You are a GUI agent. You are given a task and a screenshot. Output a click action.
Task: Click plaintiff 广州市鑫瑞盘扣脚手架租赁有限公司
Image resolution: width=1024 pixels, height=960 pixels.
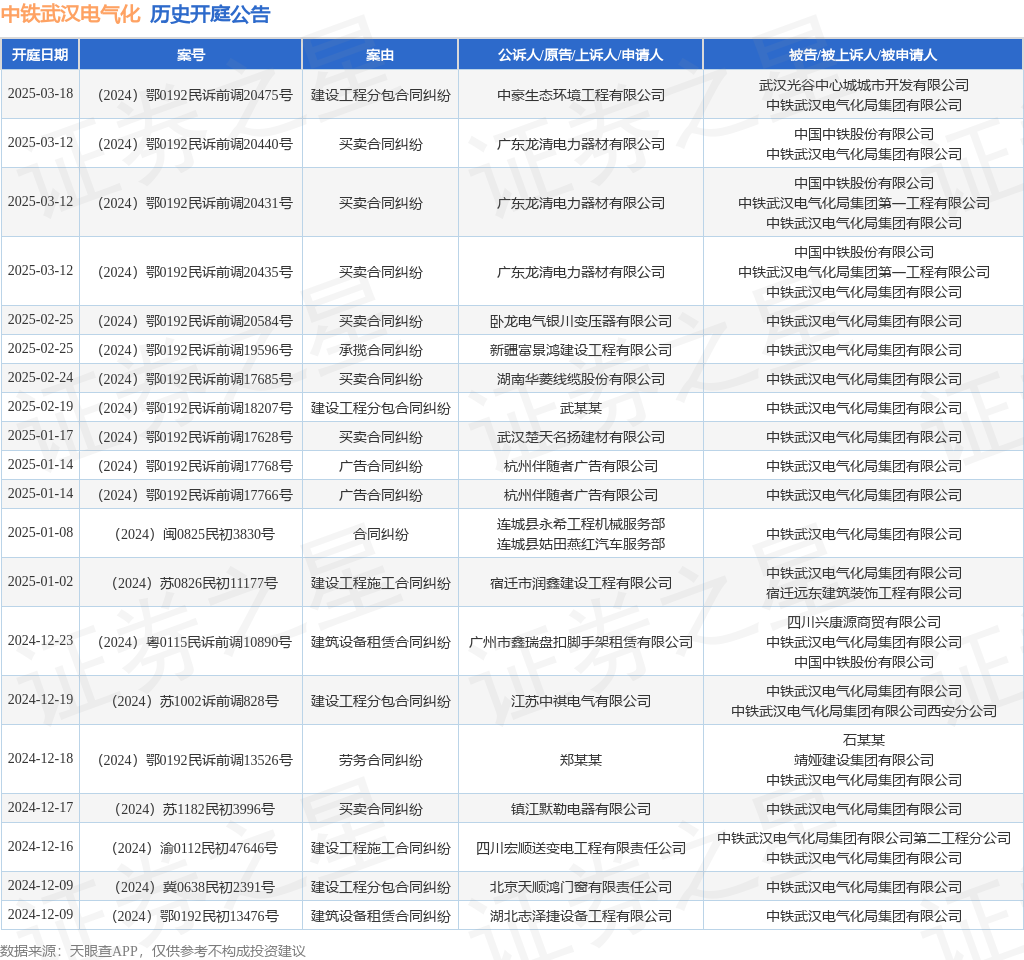[581, 642]
